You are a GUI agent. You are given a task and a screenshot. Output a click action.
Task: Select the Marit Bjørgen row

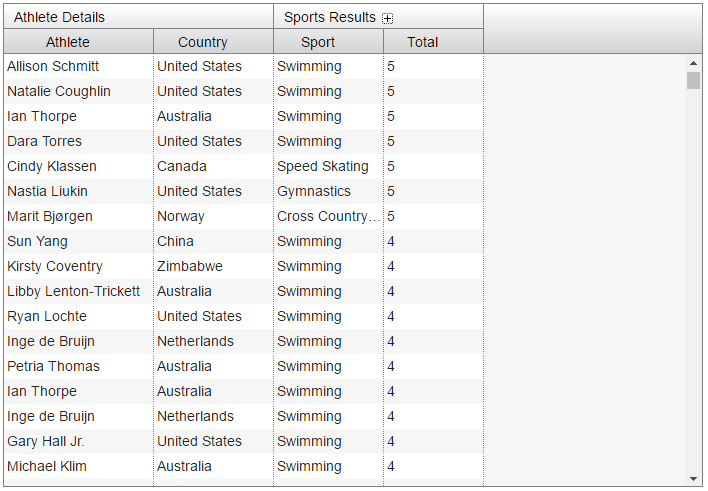pyautogui.click(x=243, y=216)
